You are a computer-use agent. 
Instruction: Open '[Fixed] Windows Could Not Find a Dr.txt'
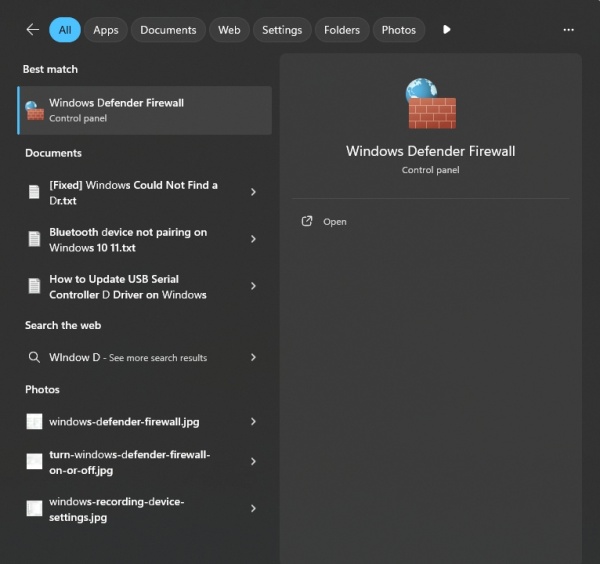point(145,192)
